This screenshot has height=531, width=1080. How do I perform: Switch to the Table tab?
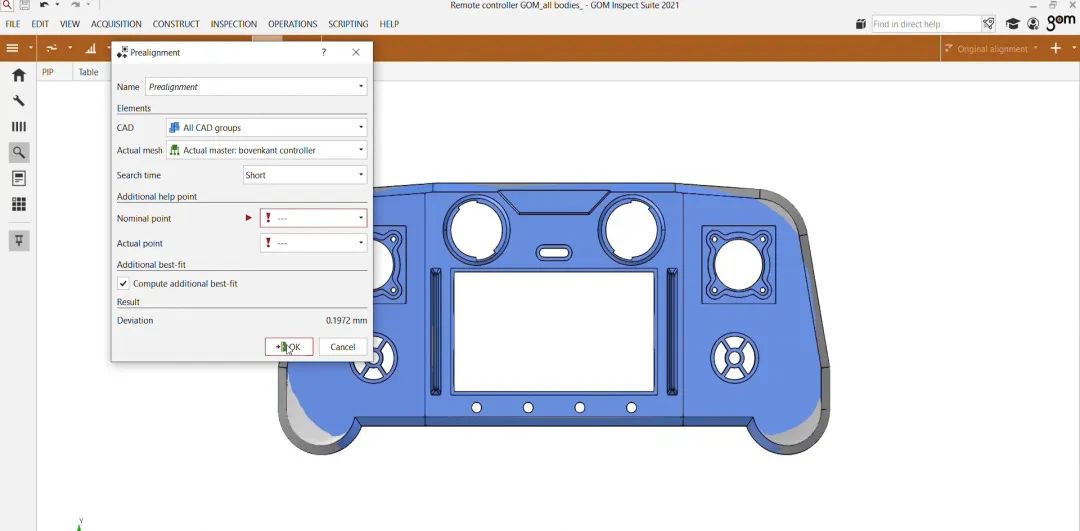click(88, 72)
